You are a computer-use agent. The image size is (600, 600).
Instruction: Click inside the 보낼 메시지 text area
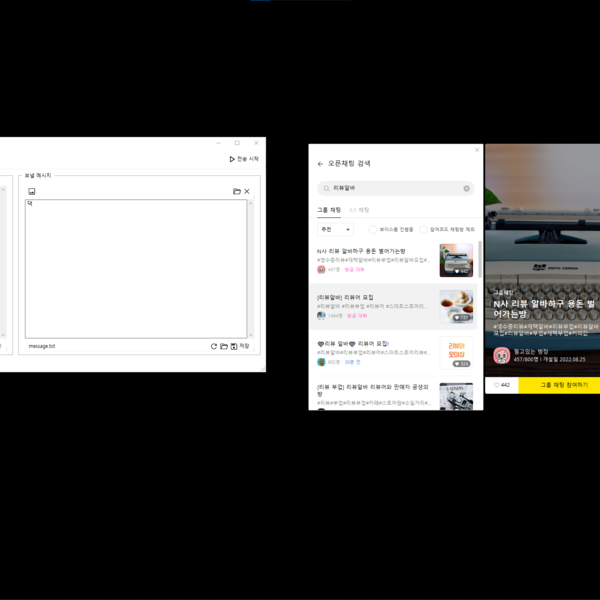[136, 269]
